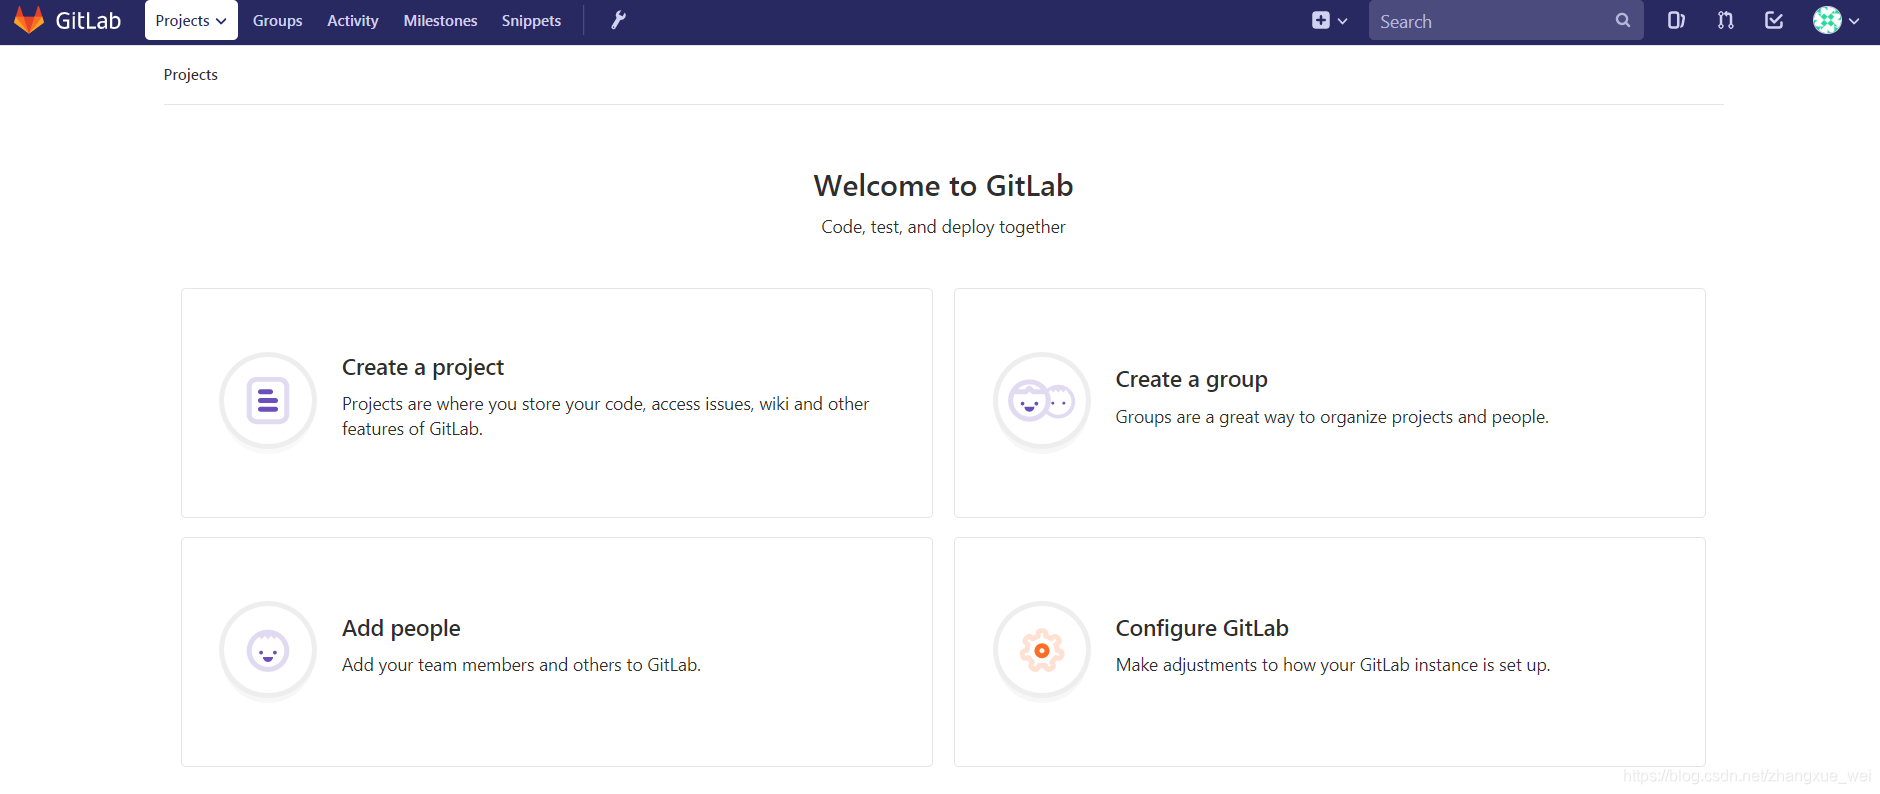This screenshot has height=794, width=1880.
Task: Click 'Make adjustments to how' description
Action: (1333, 665)
